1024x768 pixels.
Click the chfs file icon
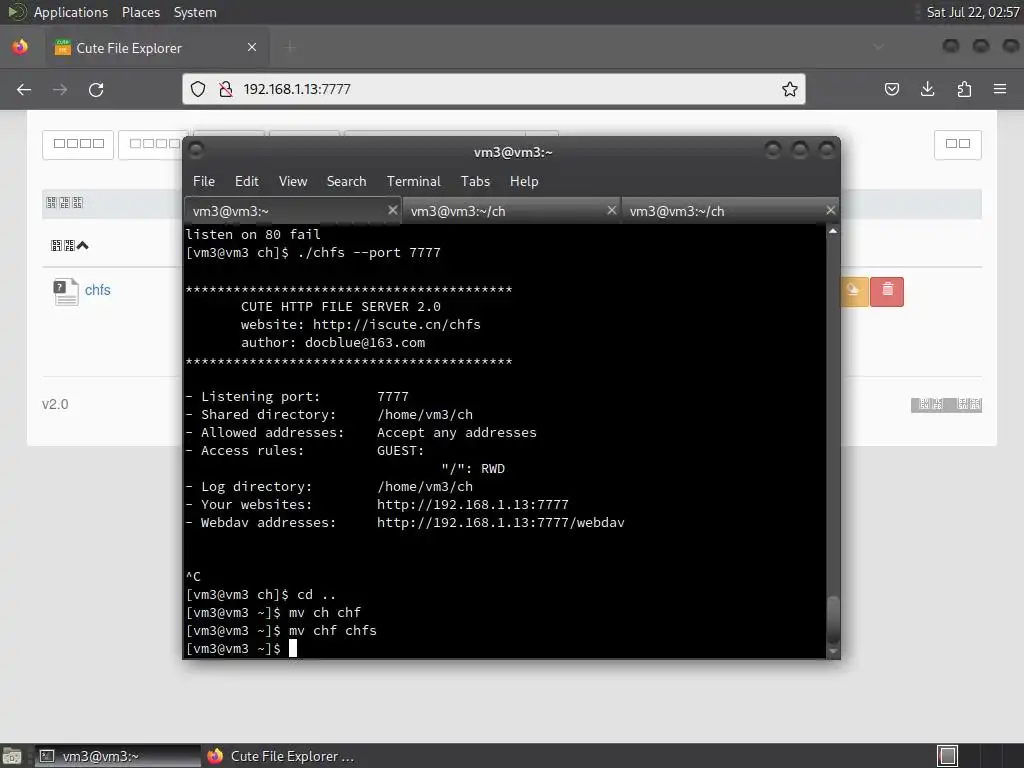coord(65,291)
